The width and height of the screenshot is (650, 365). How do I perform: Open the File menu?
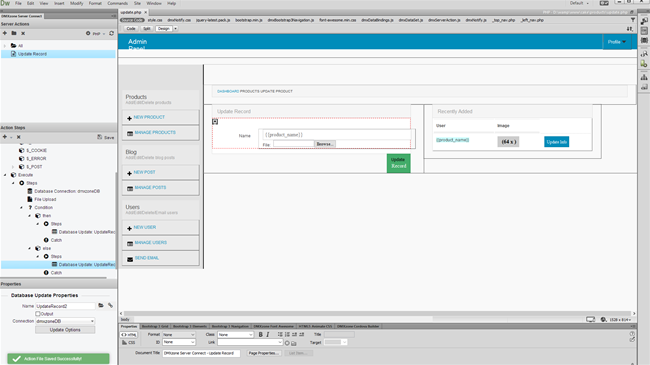pos(18,3)
